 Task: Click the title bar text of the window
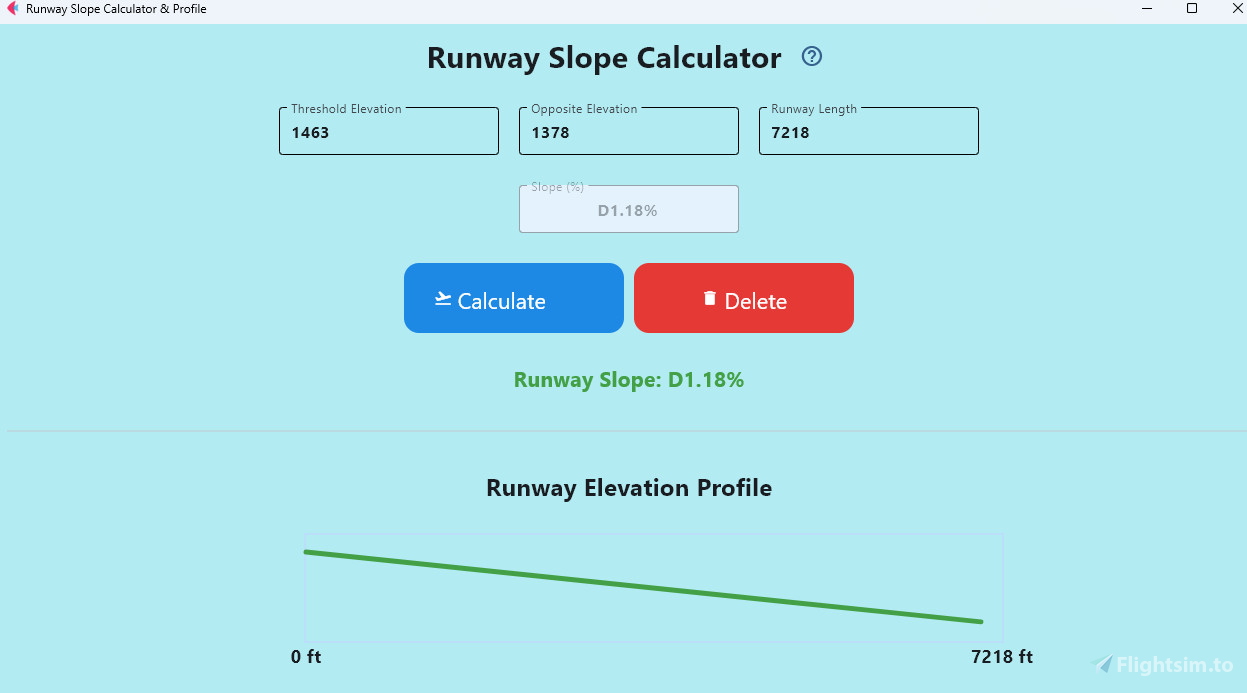tap(117, 8)
